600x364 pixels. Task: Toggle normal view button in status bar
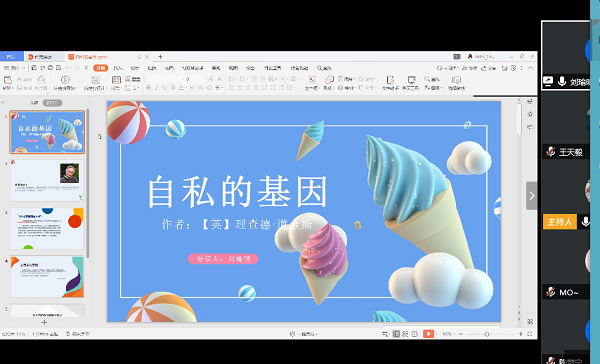[396, 334]
